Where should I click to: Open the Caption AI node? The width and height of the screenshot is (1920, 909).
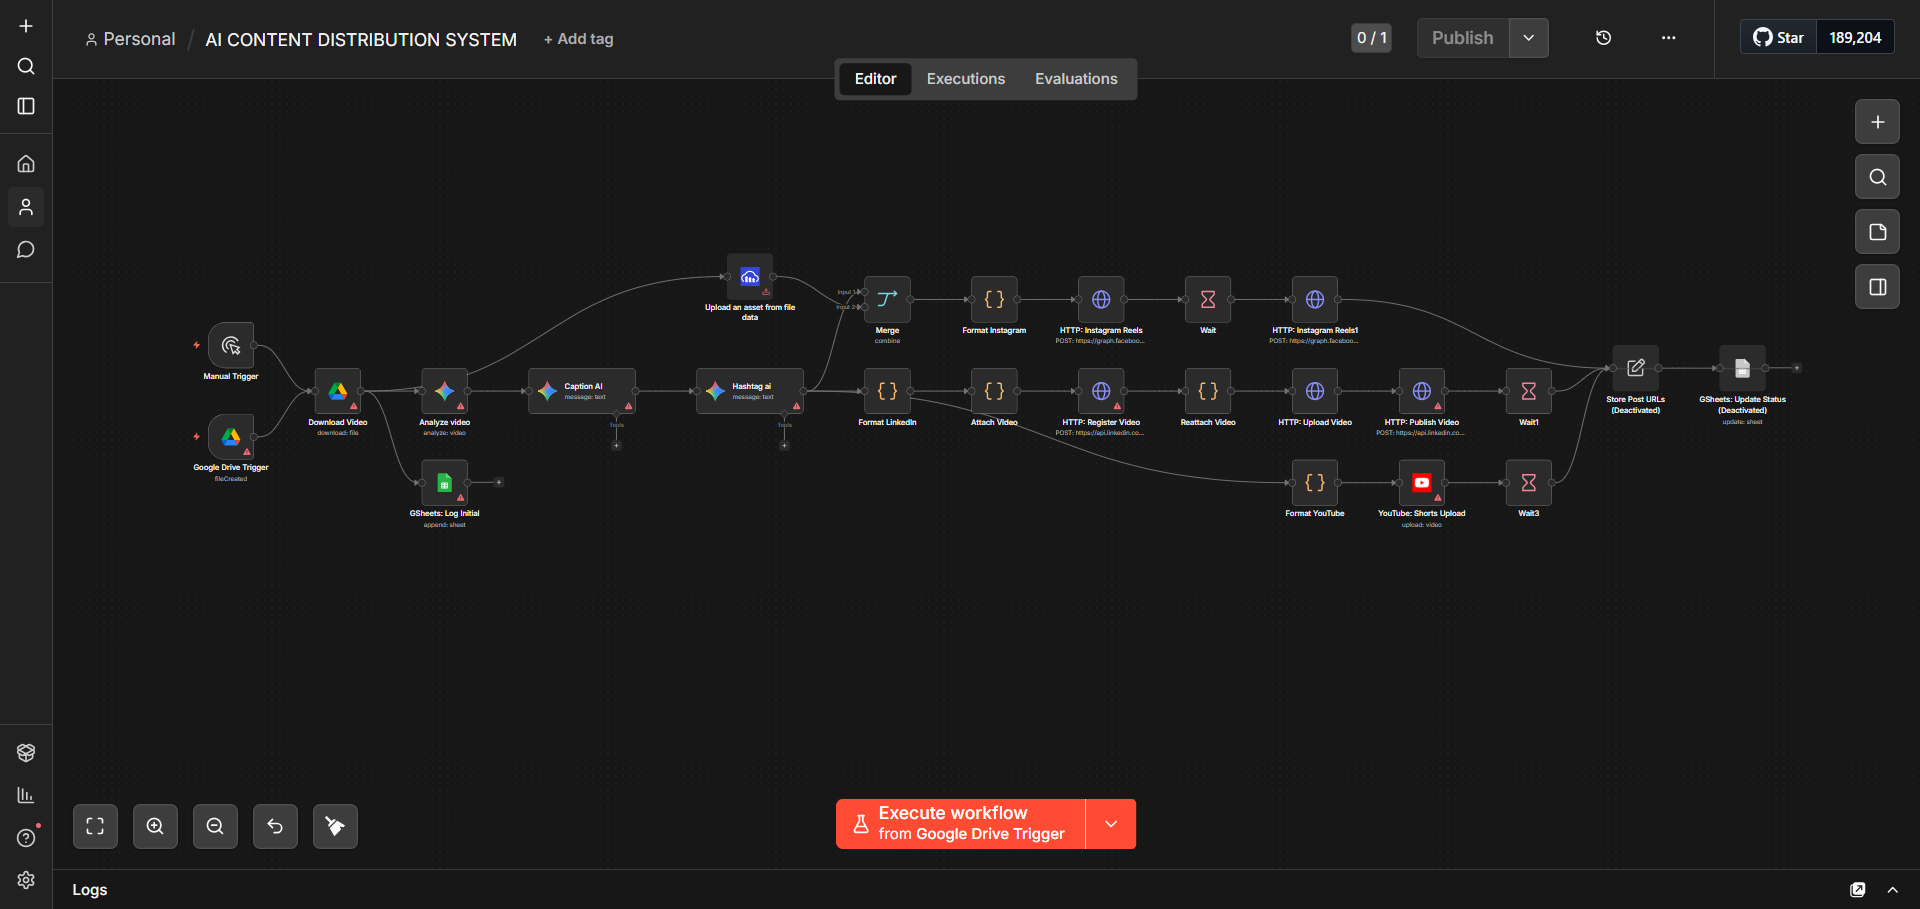point(582,391)
